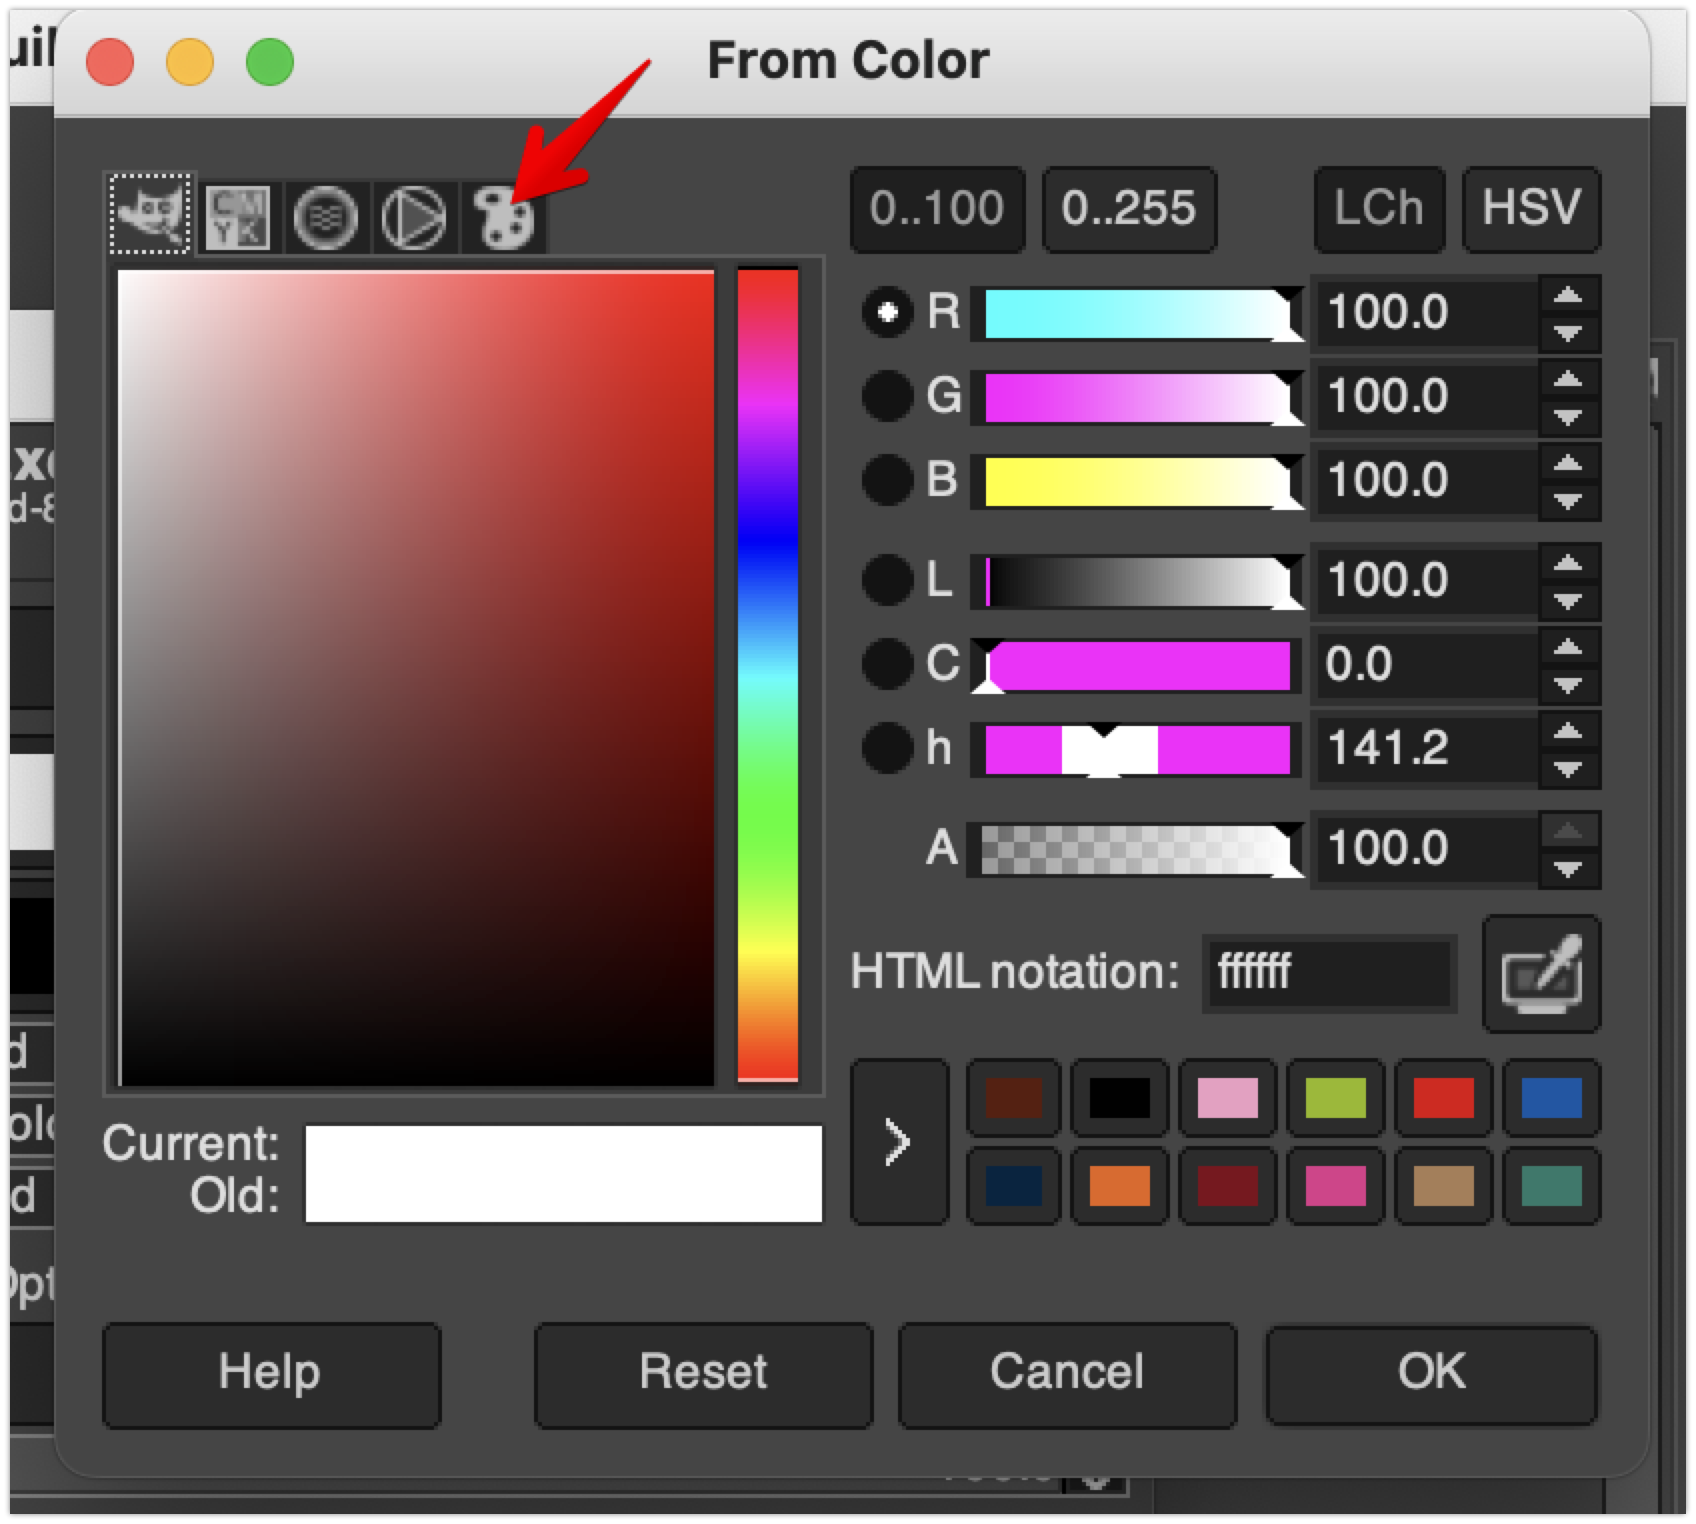Select the R channel radio button
This screenshot has width=1696, height=1524.
point(887,312)
